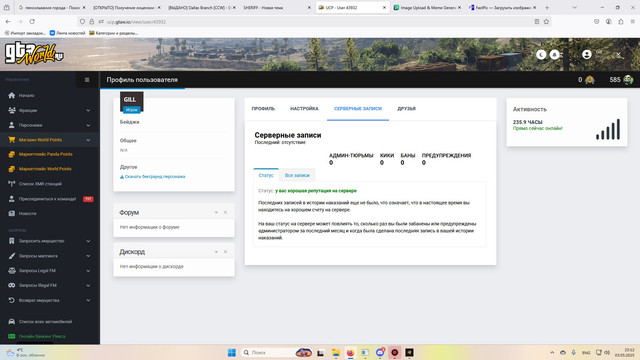This screenshot has width=640, height=360.
Task: Open Firefox account icon in toolbar
Action: [609, 22]
